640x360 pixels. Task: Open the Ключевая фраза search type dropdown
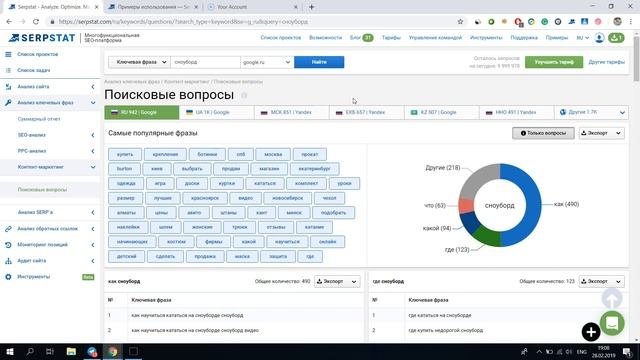click(139, 62)
